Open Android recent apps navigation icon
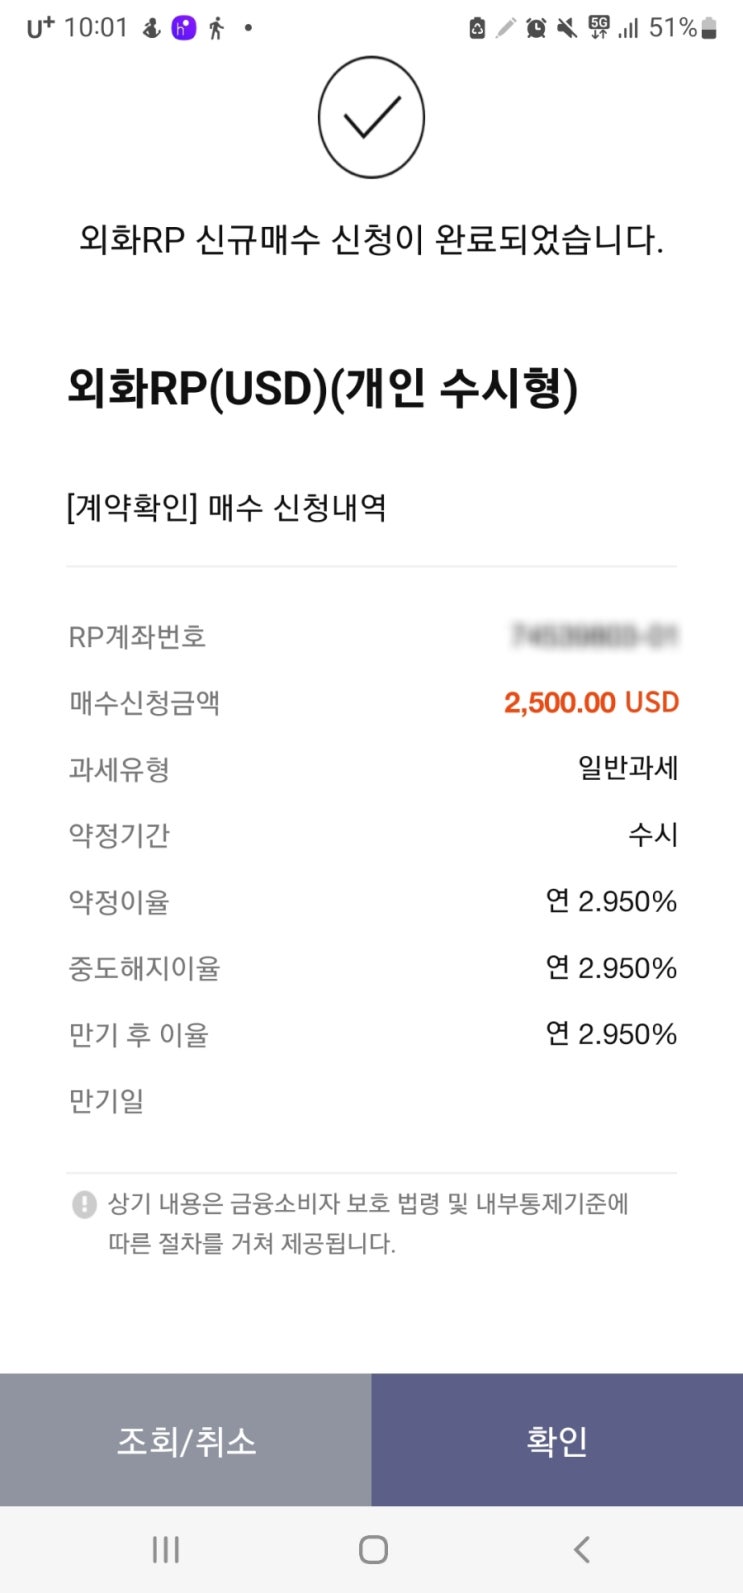The width and height of the screenshot is (743, 1593). click(165, 1549)
